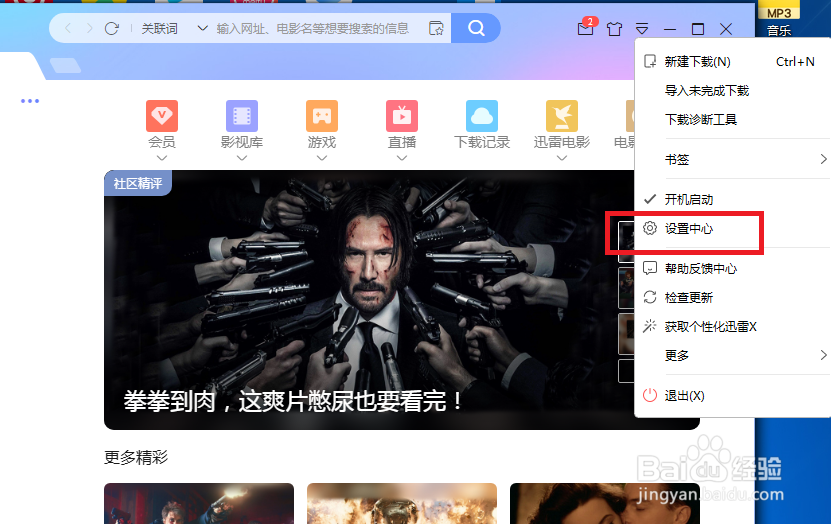The image size is (831, 524).
Task: Expand the chevron under 会员
Action: 162,158
